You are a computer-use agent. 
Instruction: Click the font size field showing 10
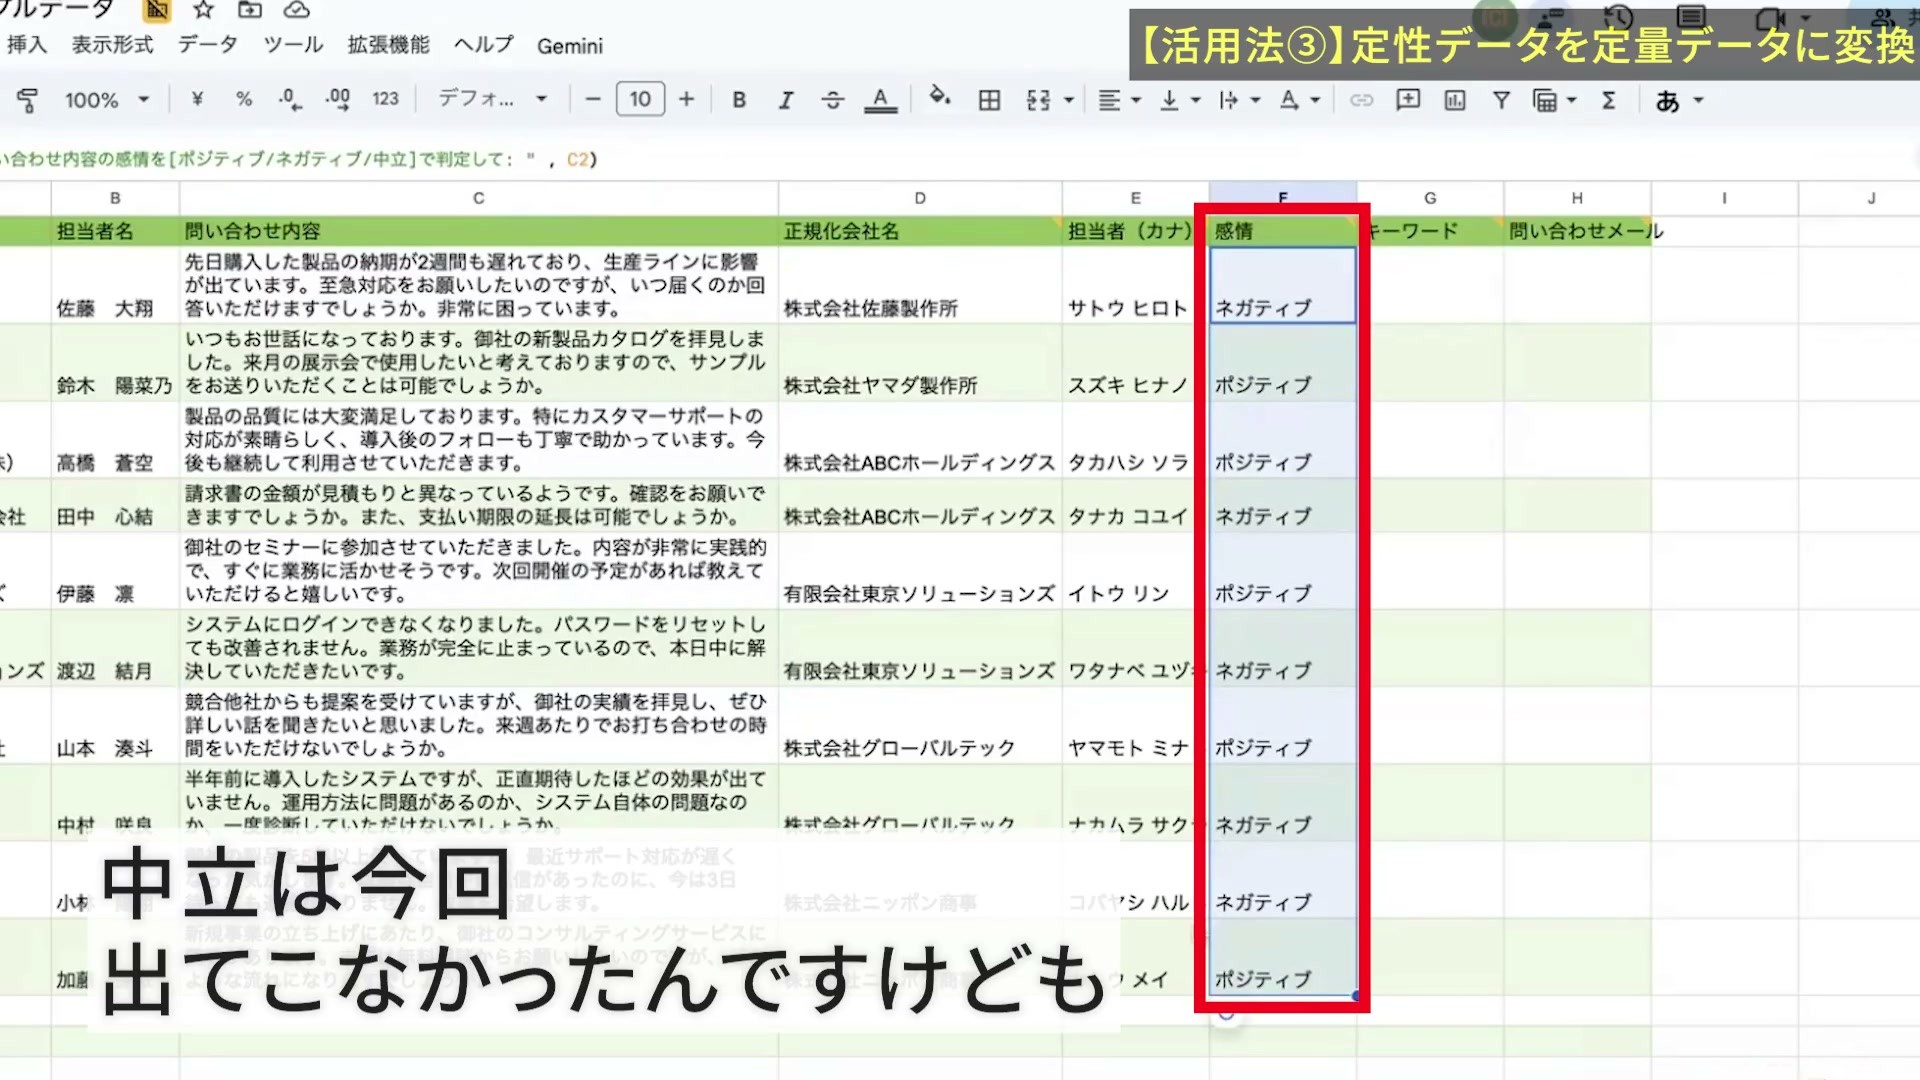point(640,99)
